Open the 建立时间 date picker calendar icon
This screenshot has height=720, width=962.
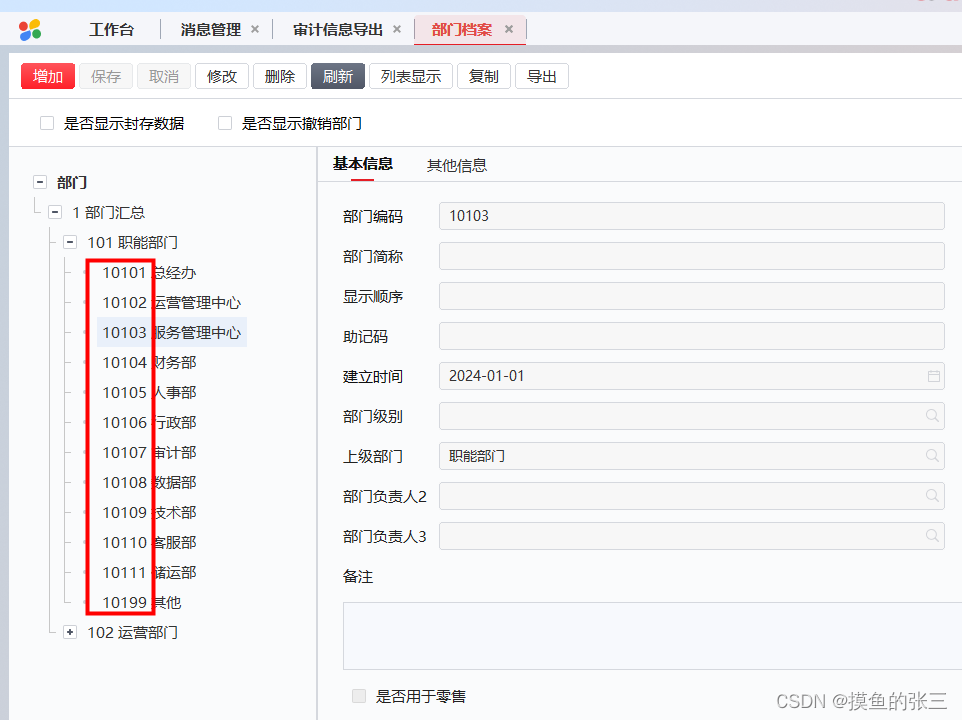click(x=932, y=375)
